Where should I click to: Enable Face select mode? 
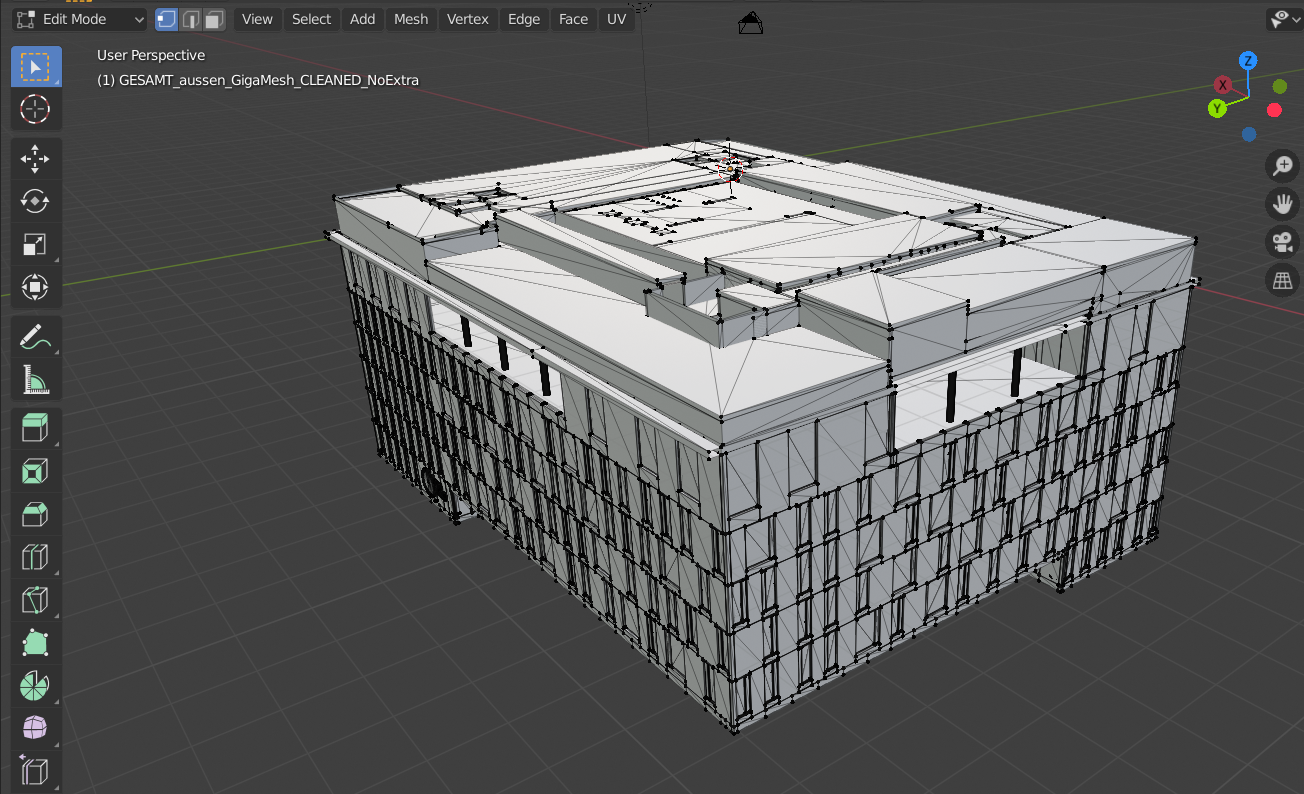[x=214, y=19]
